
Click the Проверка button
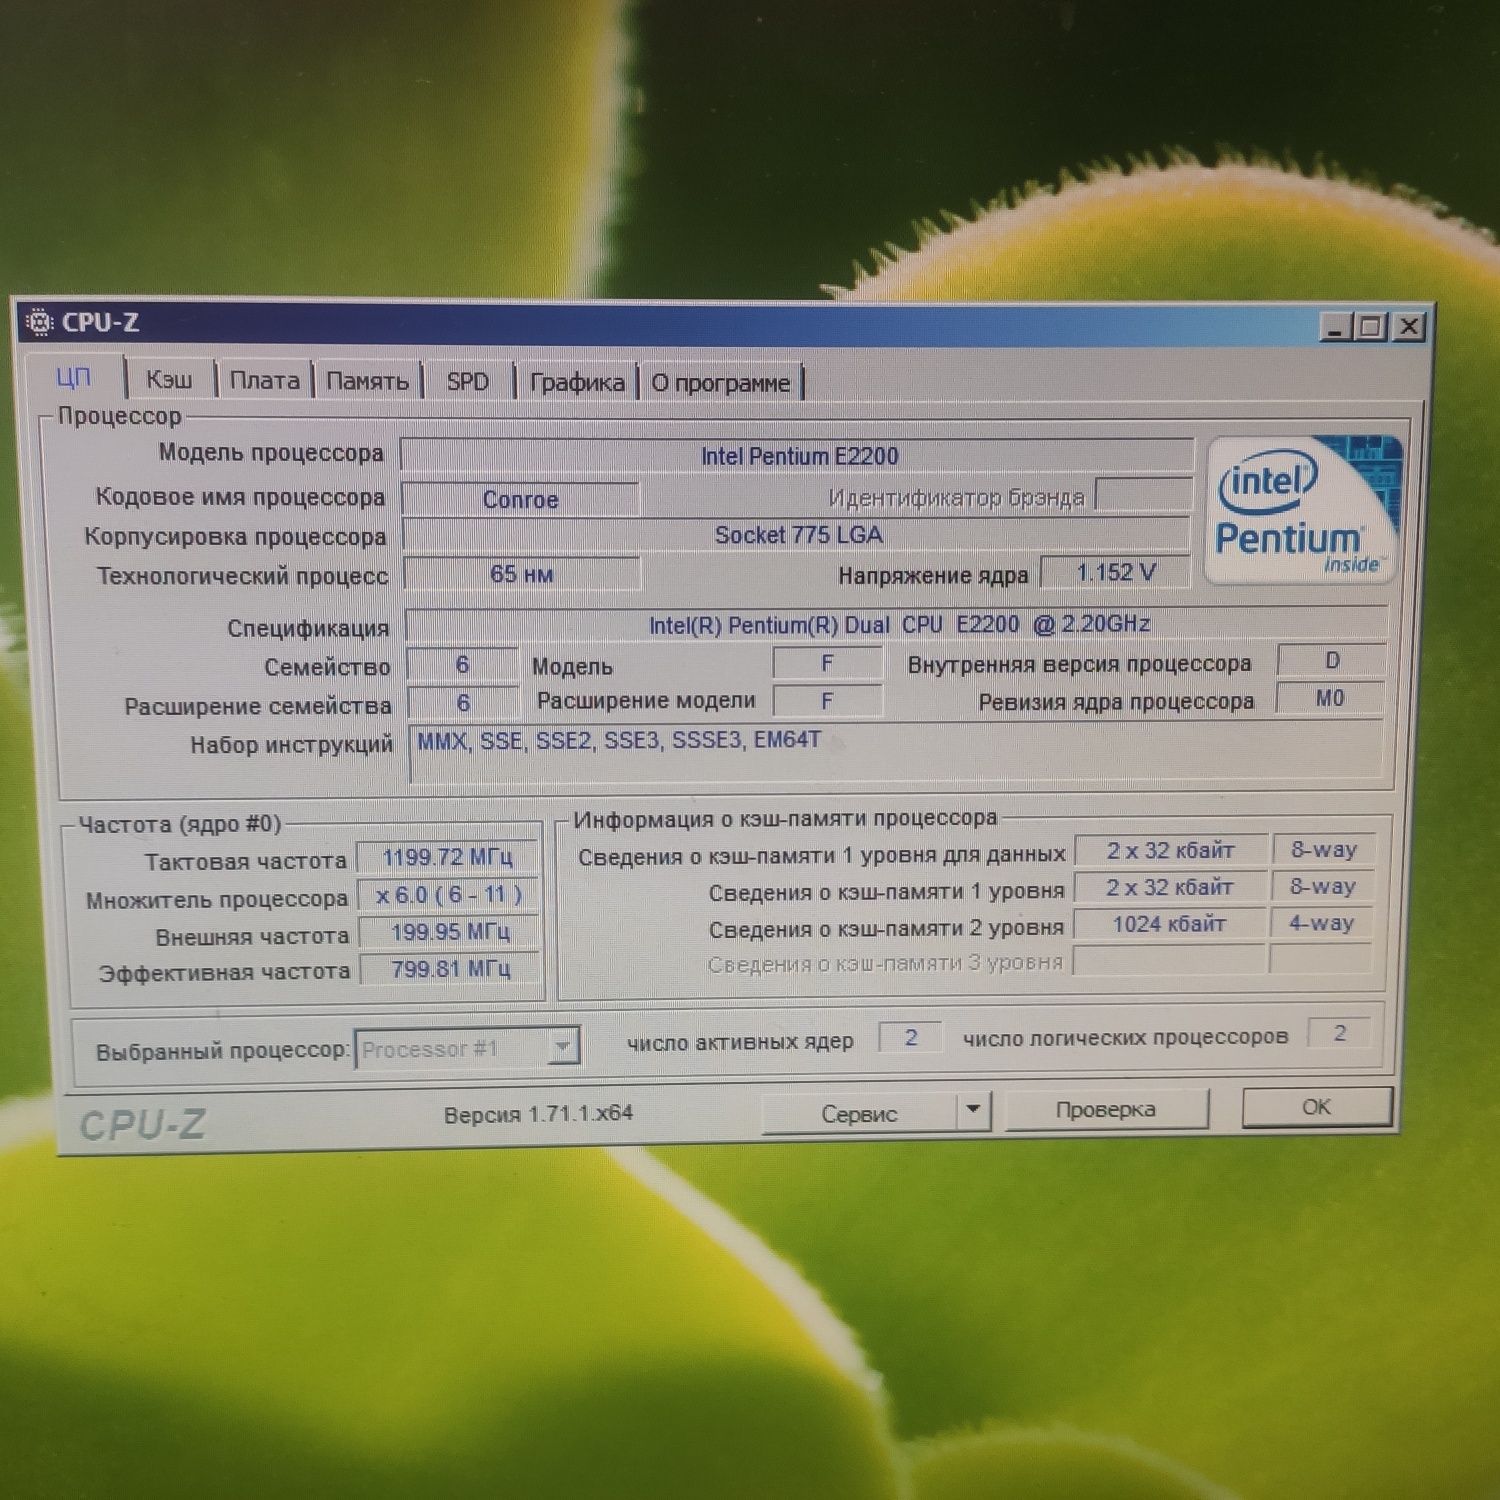[x=1105, y=1110]
